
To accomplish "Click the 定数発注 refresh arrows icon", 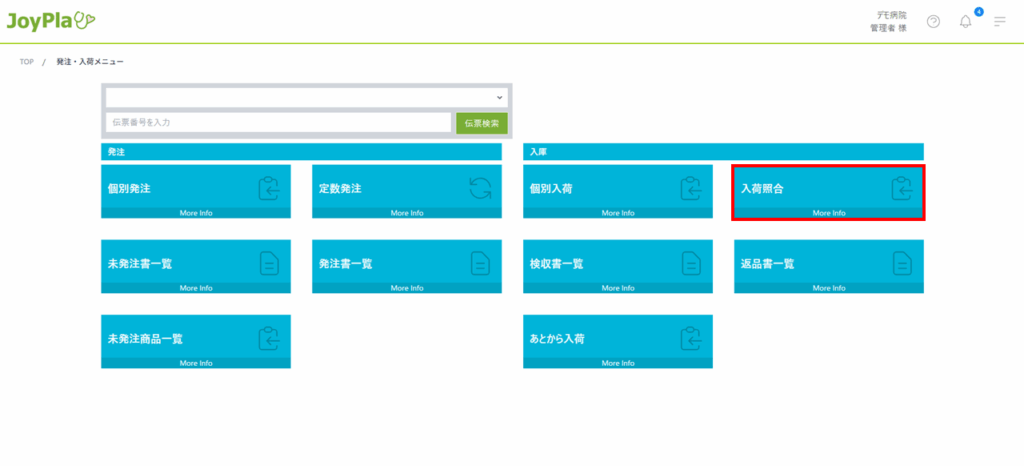I will [480, 187].
